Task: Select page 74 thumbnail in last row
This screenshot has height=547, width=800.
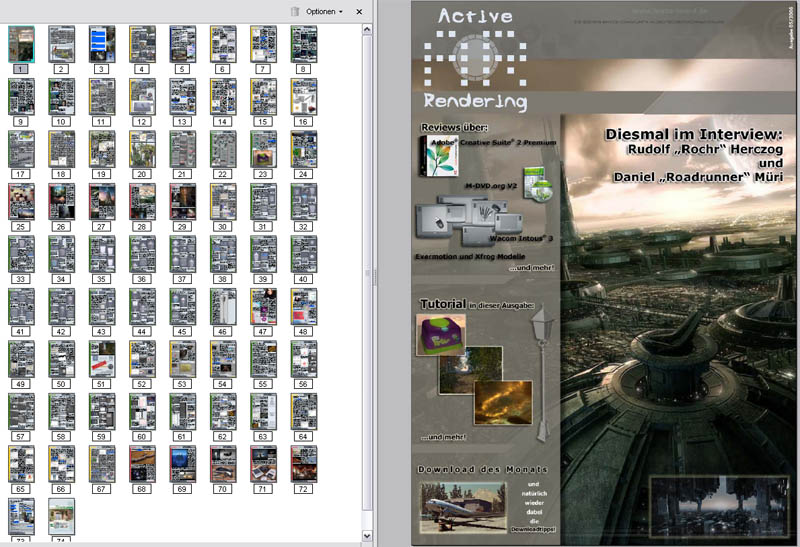Action: [61, 517]
